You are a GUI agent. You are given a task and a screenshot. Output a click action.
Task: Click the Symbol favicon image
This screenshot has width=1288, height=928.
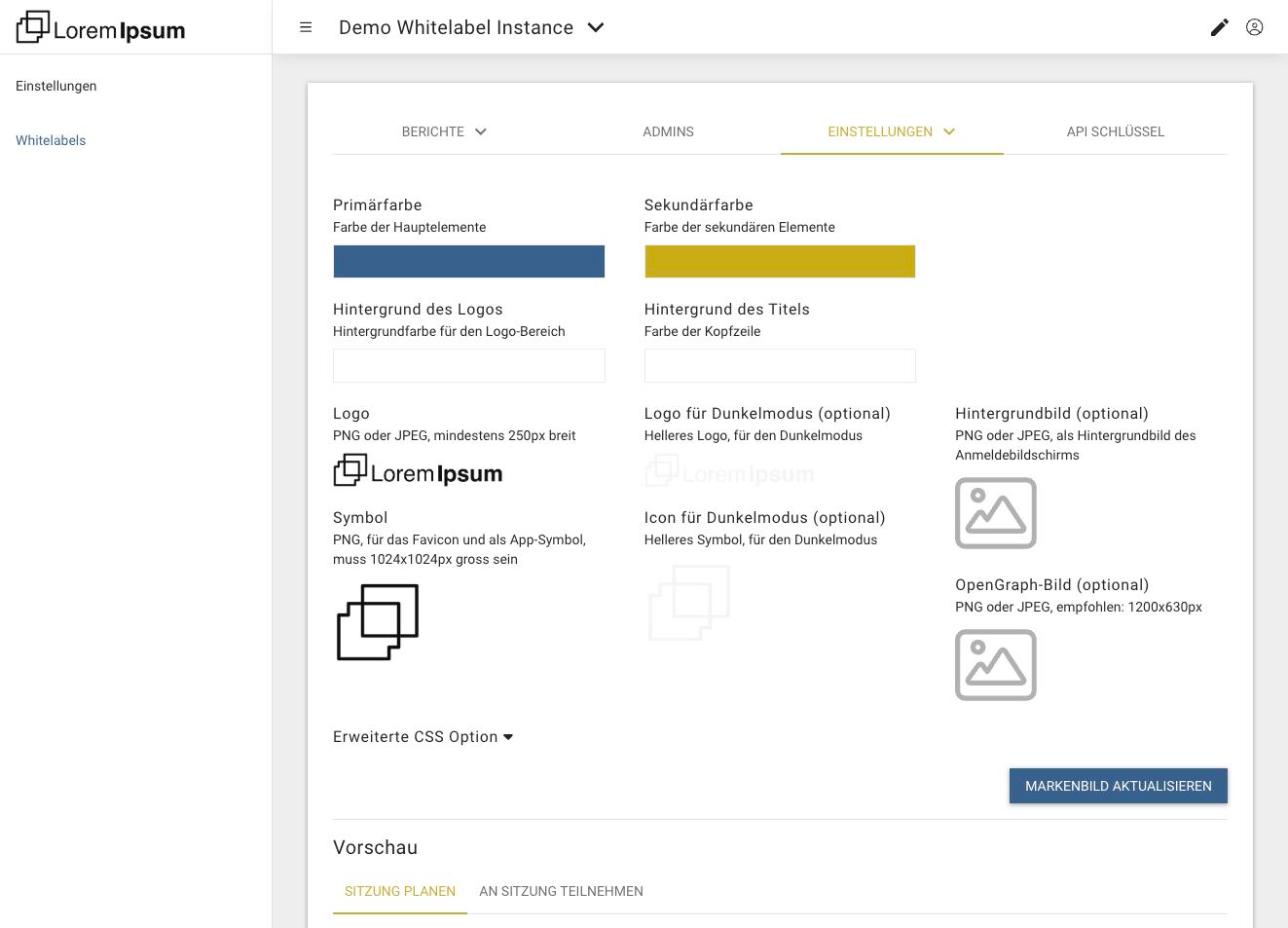click(377, 622)
